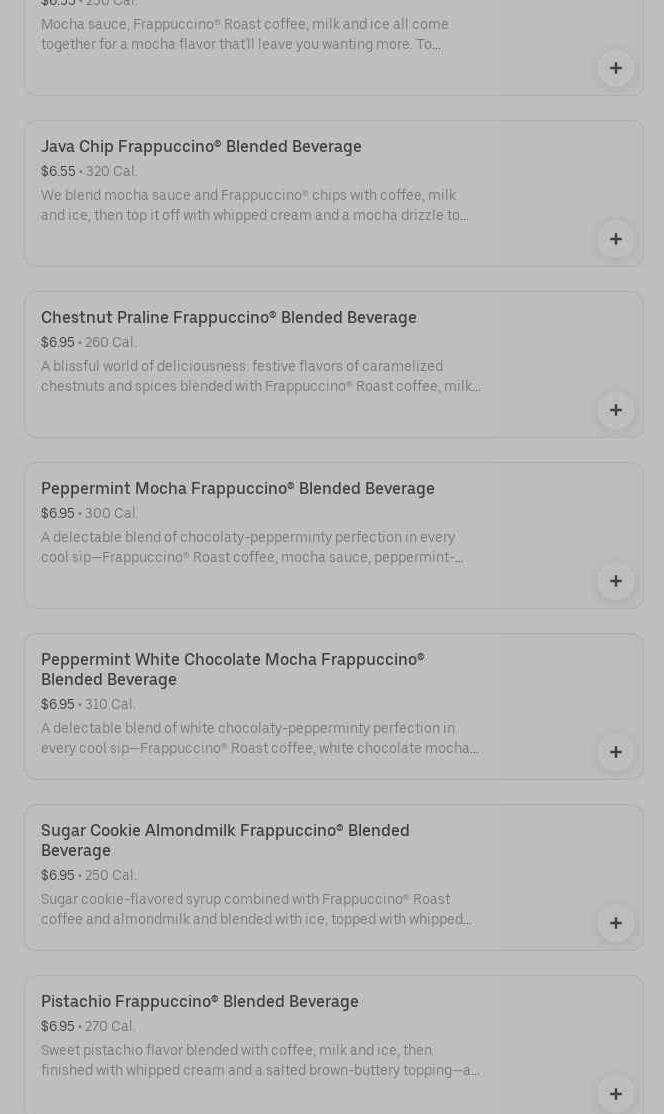The width and height of the screenshot is (664, 1114).
Task: Select Peppermint Mocha Frappuccino Blended Beverage title
Action: point(238,489)
